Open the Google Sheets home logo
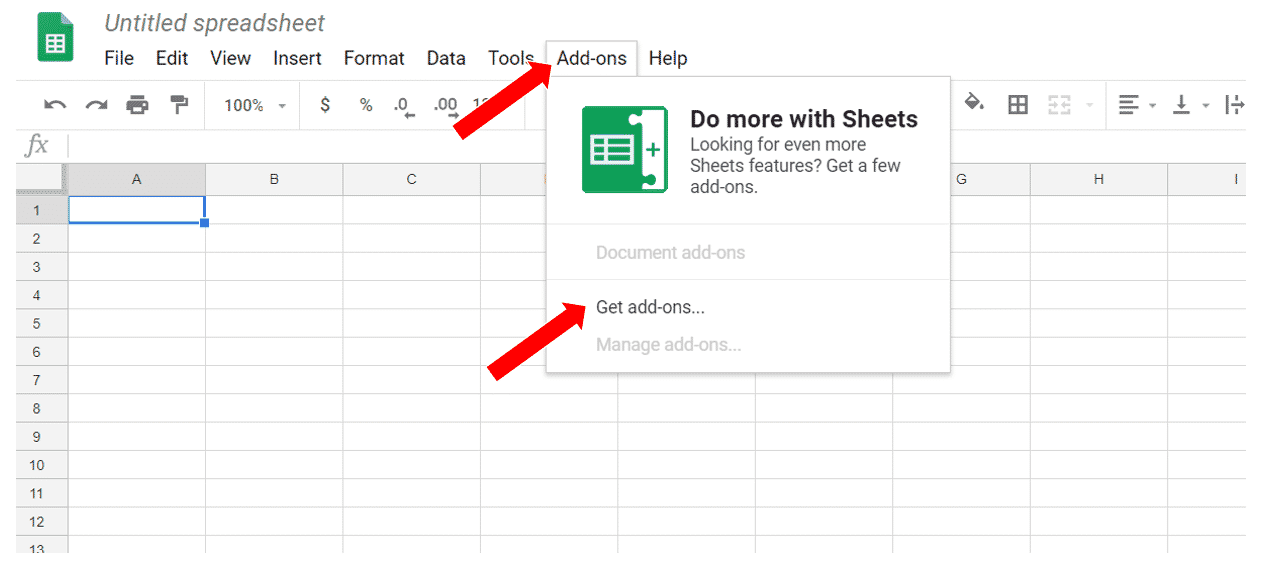The width and height of the screenshot is (1274, 575). (x=55, y=38)
